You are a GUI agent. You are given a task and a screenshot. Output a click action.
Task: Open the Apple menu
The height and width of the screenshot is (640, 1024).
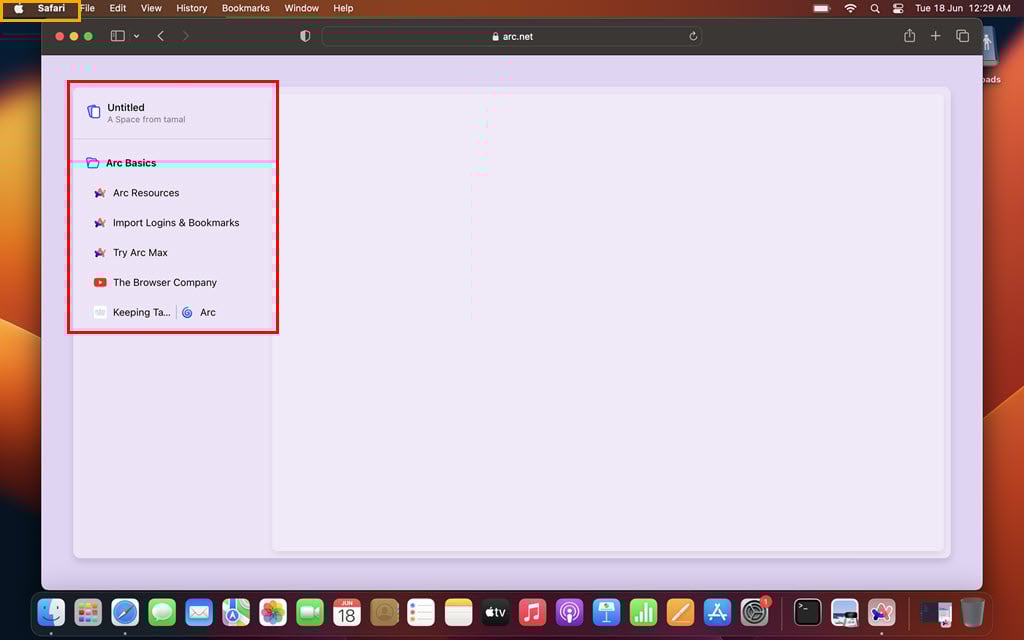click(x=19, y=8)
